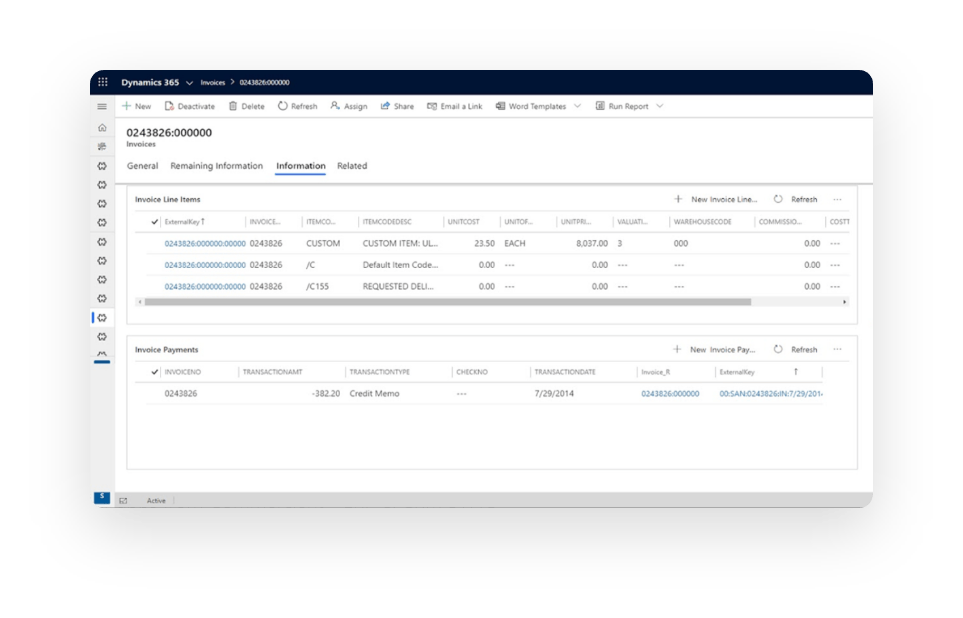
Task: Click the Deactivate command
Action: pyautogui.click(x=190, y=106)
